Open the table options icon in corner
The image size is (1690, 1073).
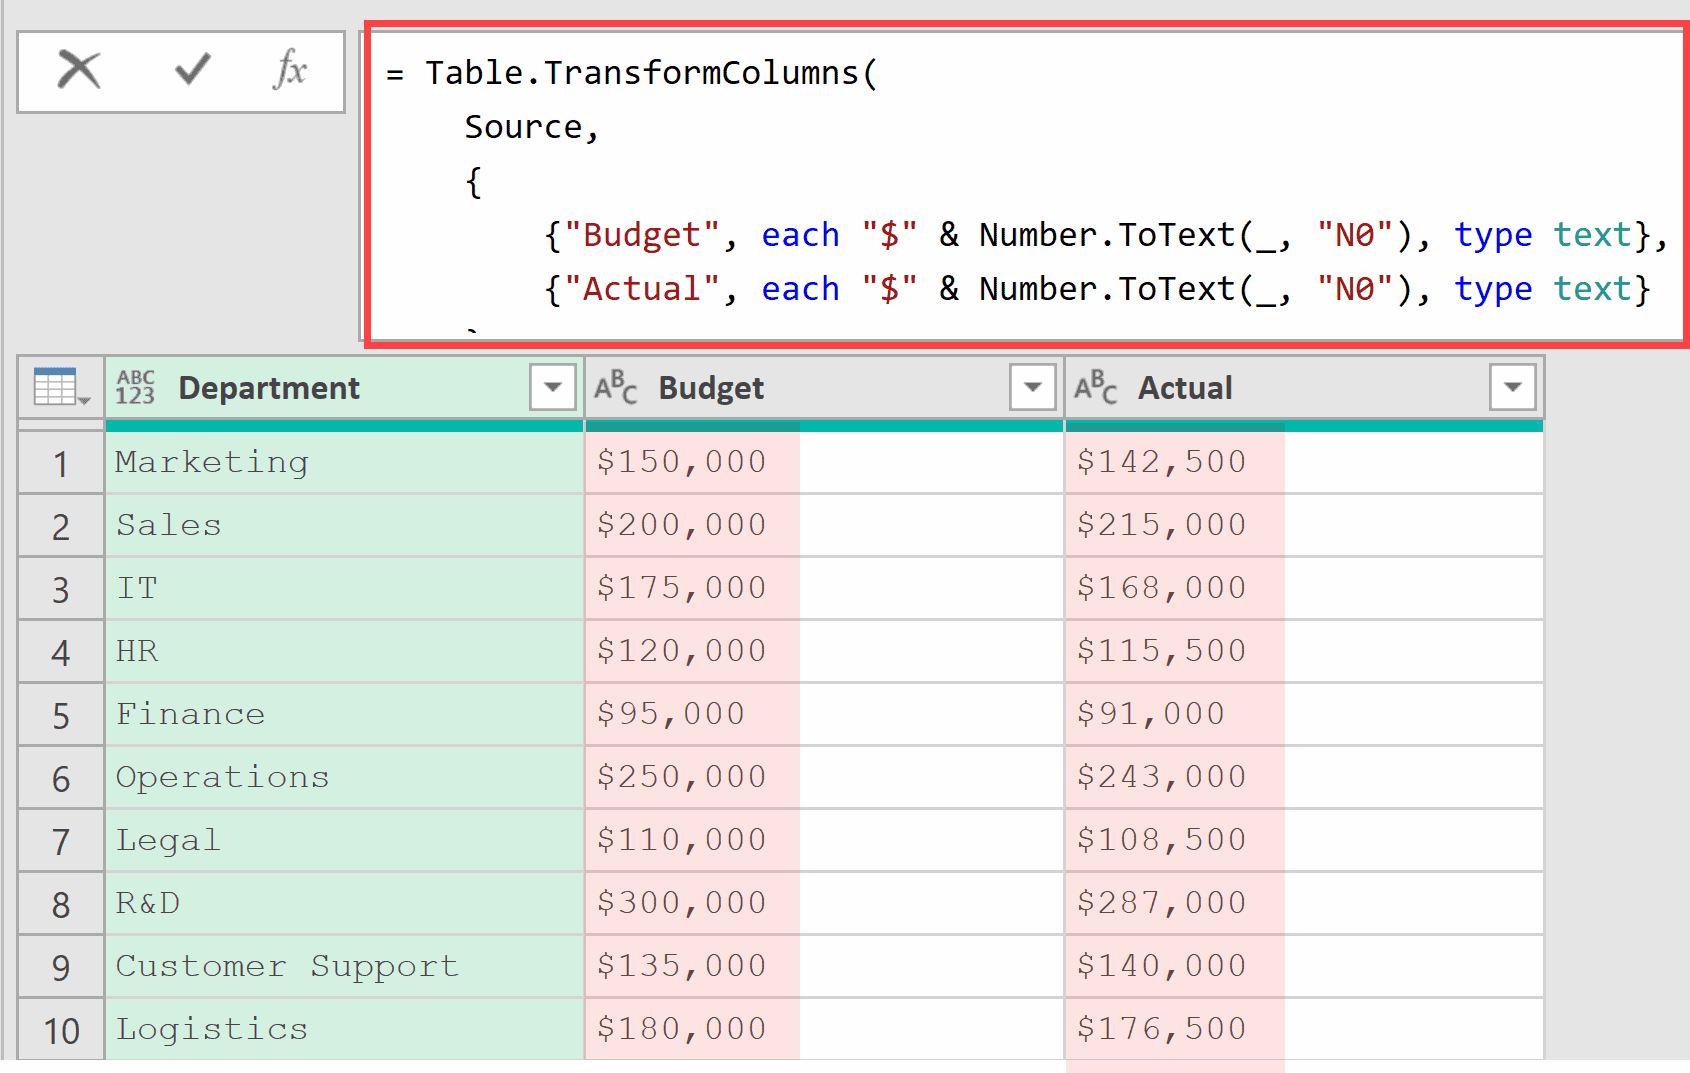[60, 387]
